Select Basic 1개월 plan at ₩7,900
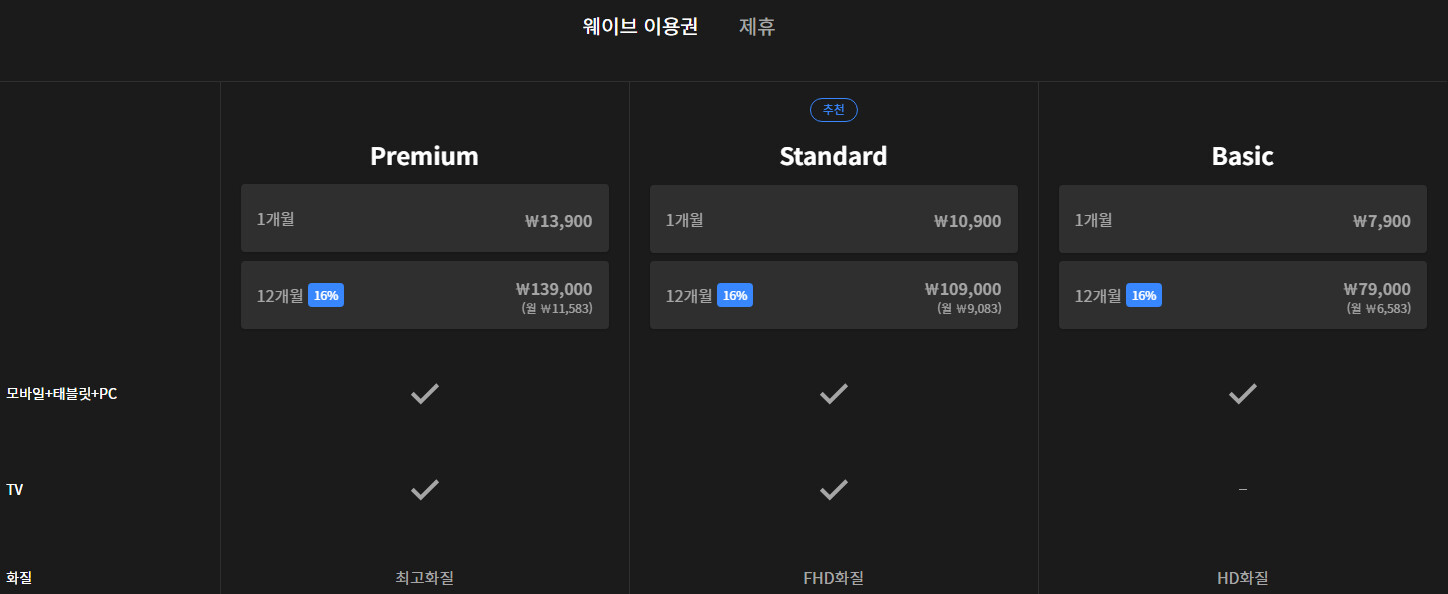Viewport: 1448px width, 594px height. coord(1242,219)
